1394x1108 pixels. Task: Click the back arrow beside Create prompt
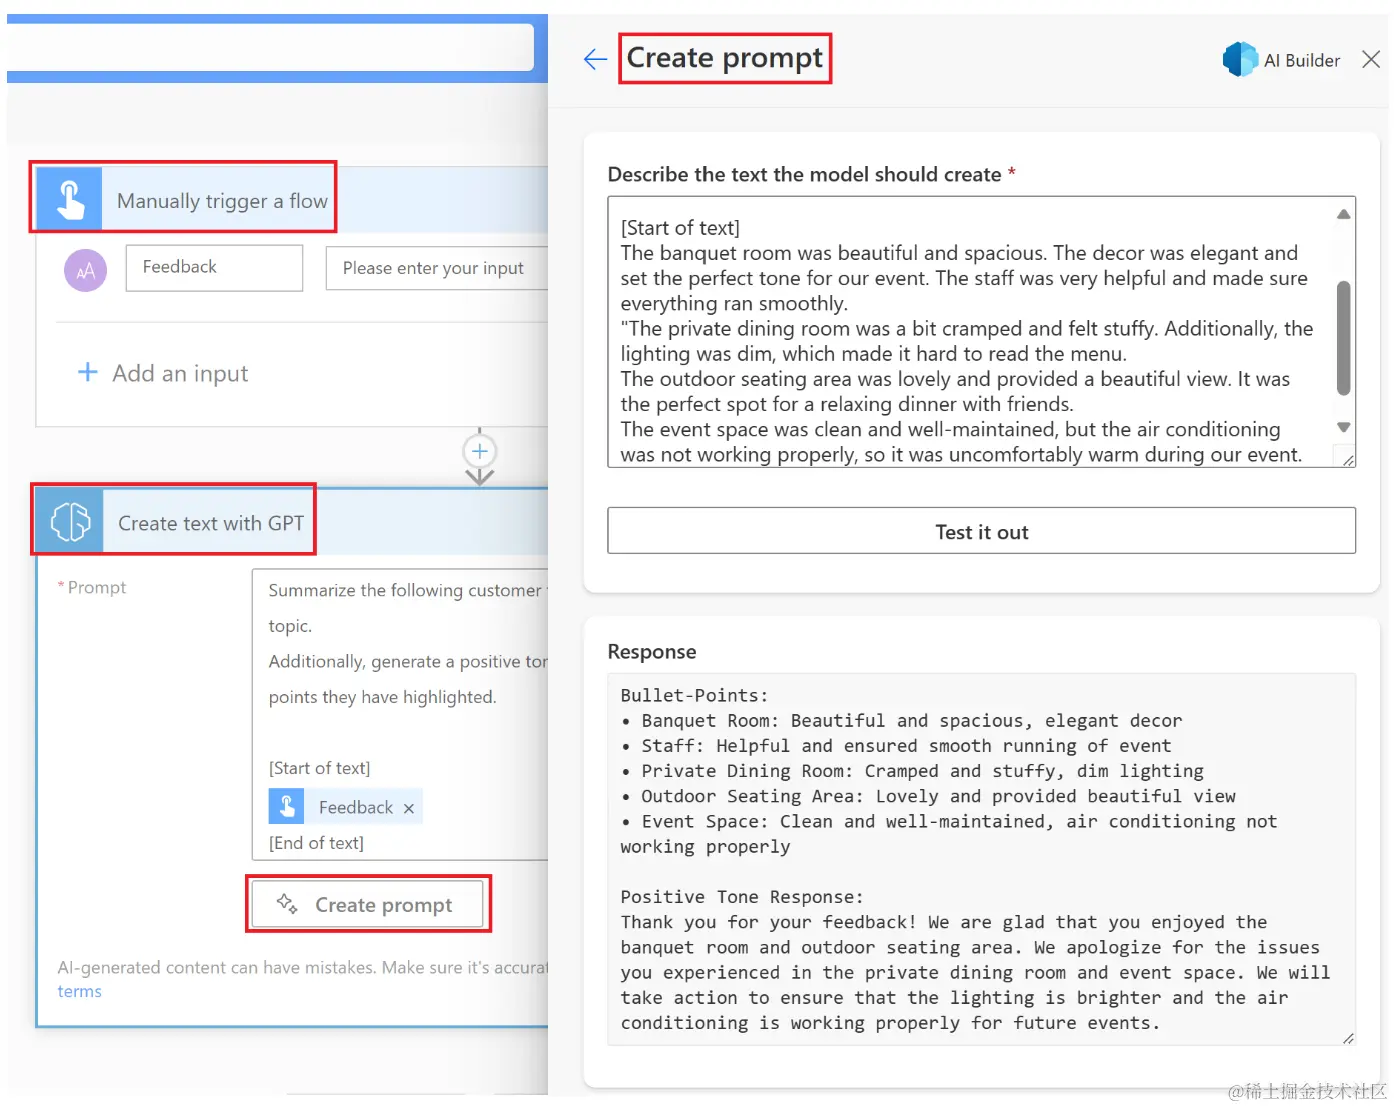[x=595, y=59]
